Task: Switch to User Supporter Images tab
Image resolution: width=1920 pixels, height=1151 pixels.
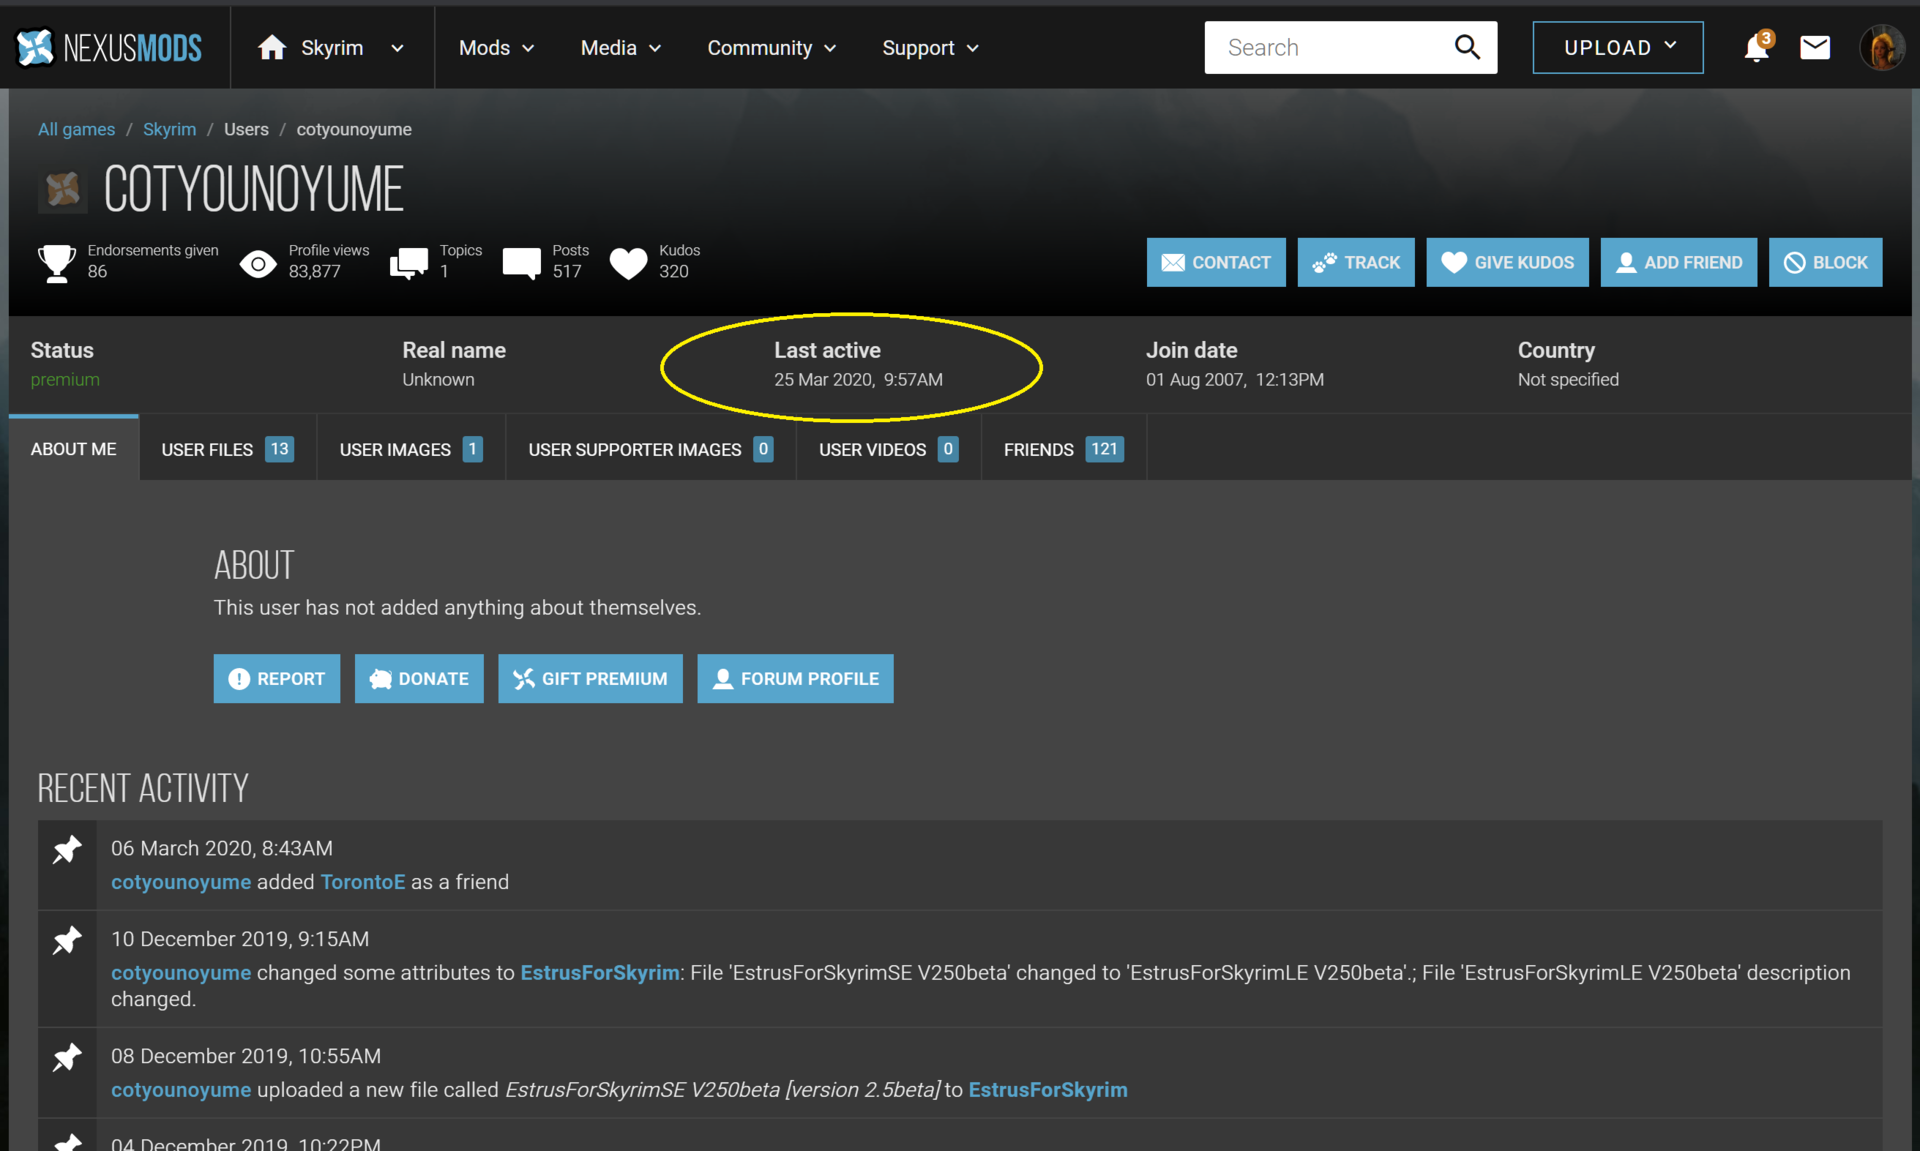Action: click(x=650, y=449)
